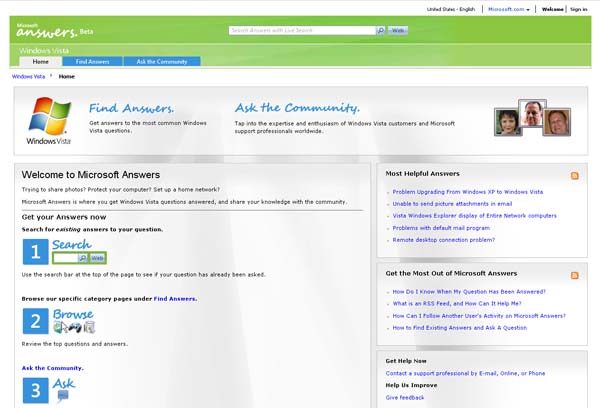
Task: Click the Sign in link
Action: (x=578, y=9)
